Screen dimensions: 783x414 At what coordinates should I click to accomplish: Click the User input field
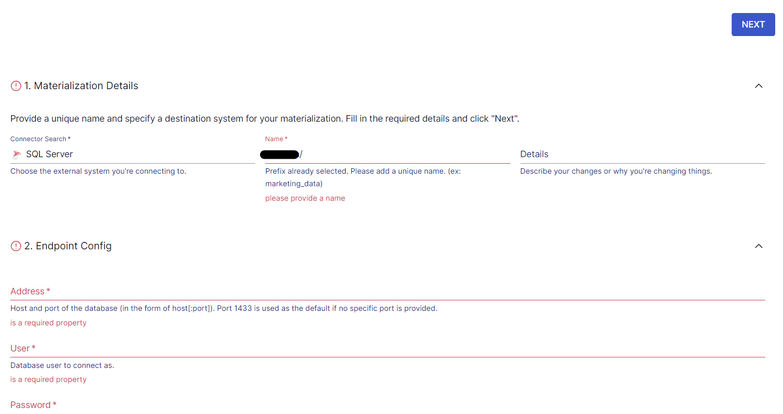[388, 349]
